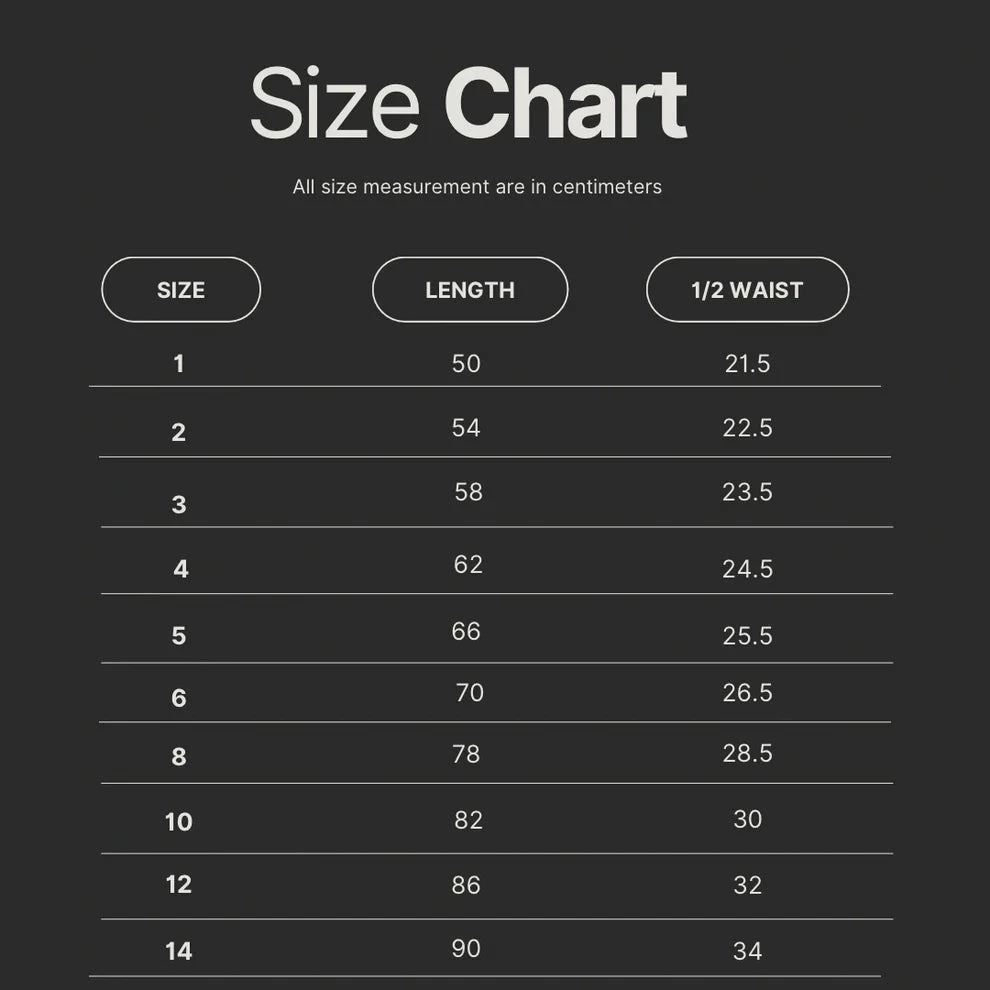The width and height of the screenshot is (990, 990).
Task: Click the half waist value 23.5
Action: (x=747, y=492)
